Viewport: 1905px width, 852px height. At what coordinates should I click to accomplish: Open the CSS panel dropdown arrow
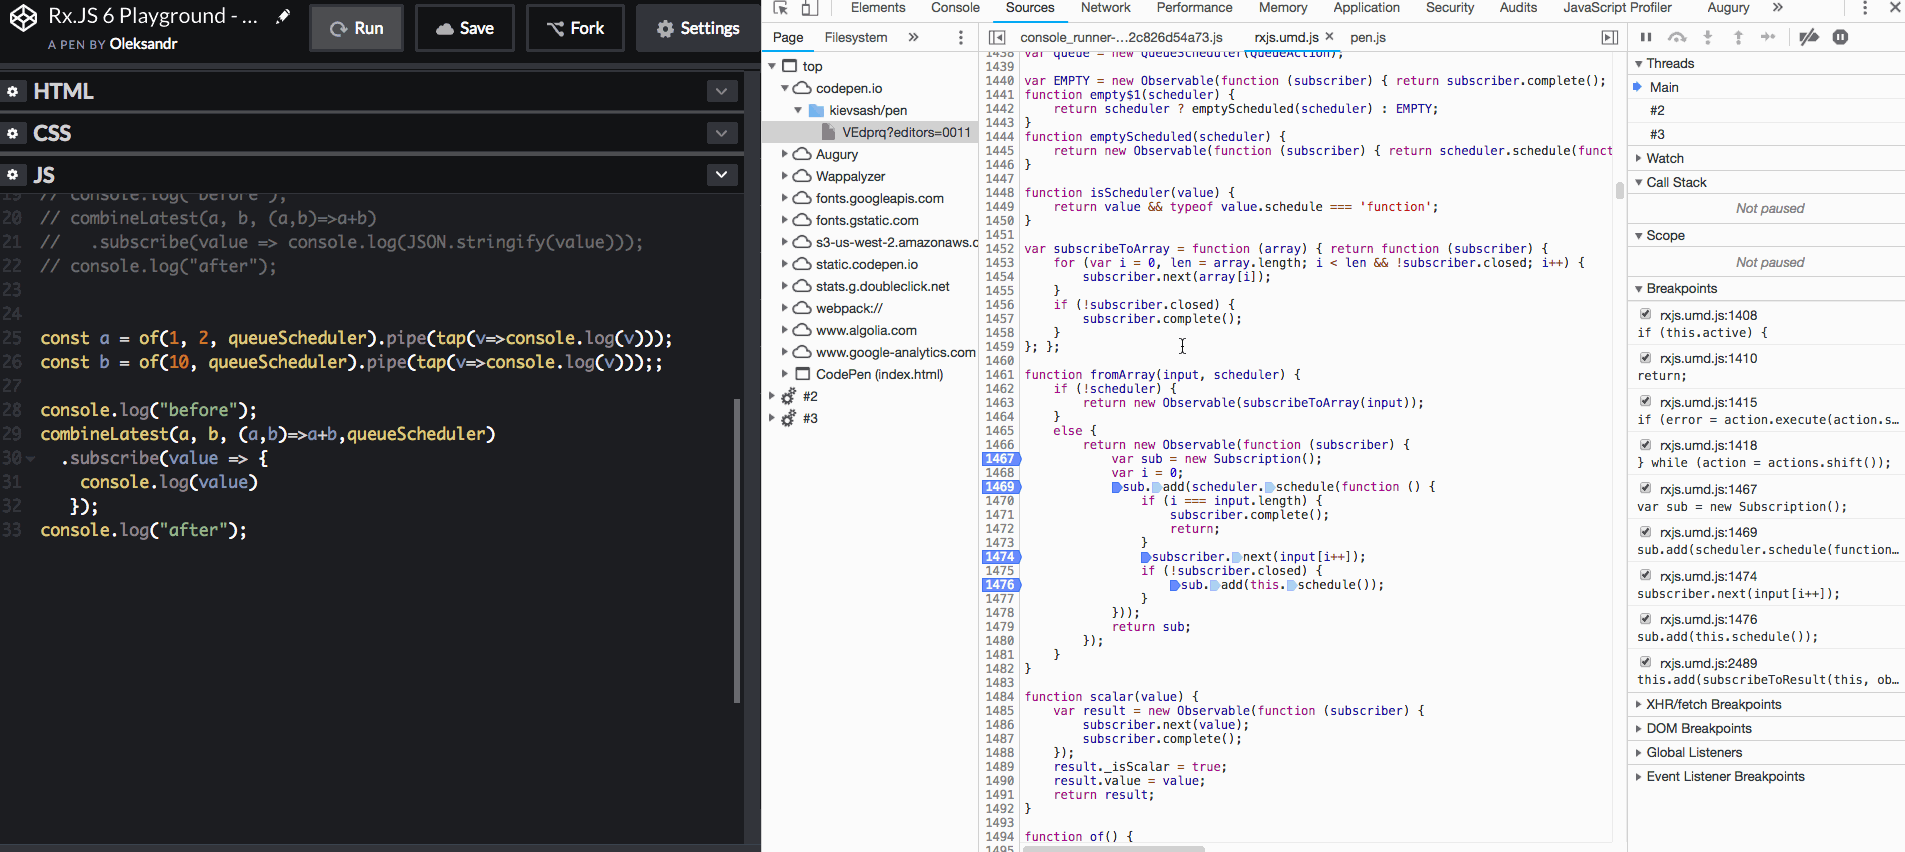(721, 133)
